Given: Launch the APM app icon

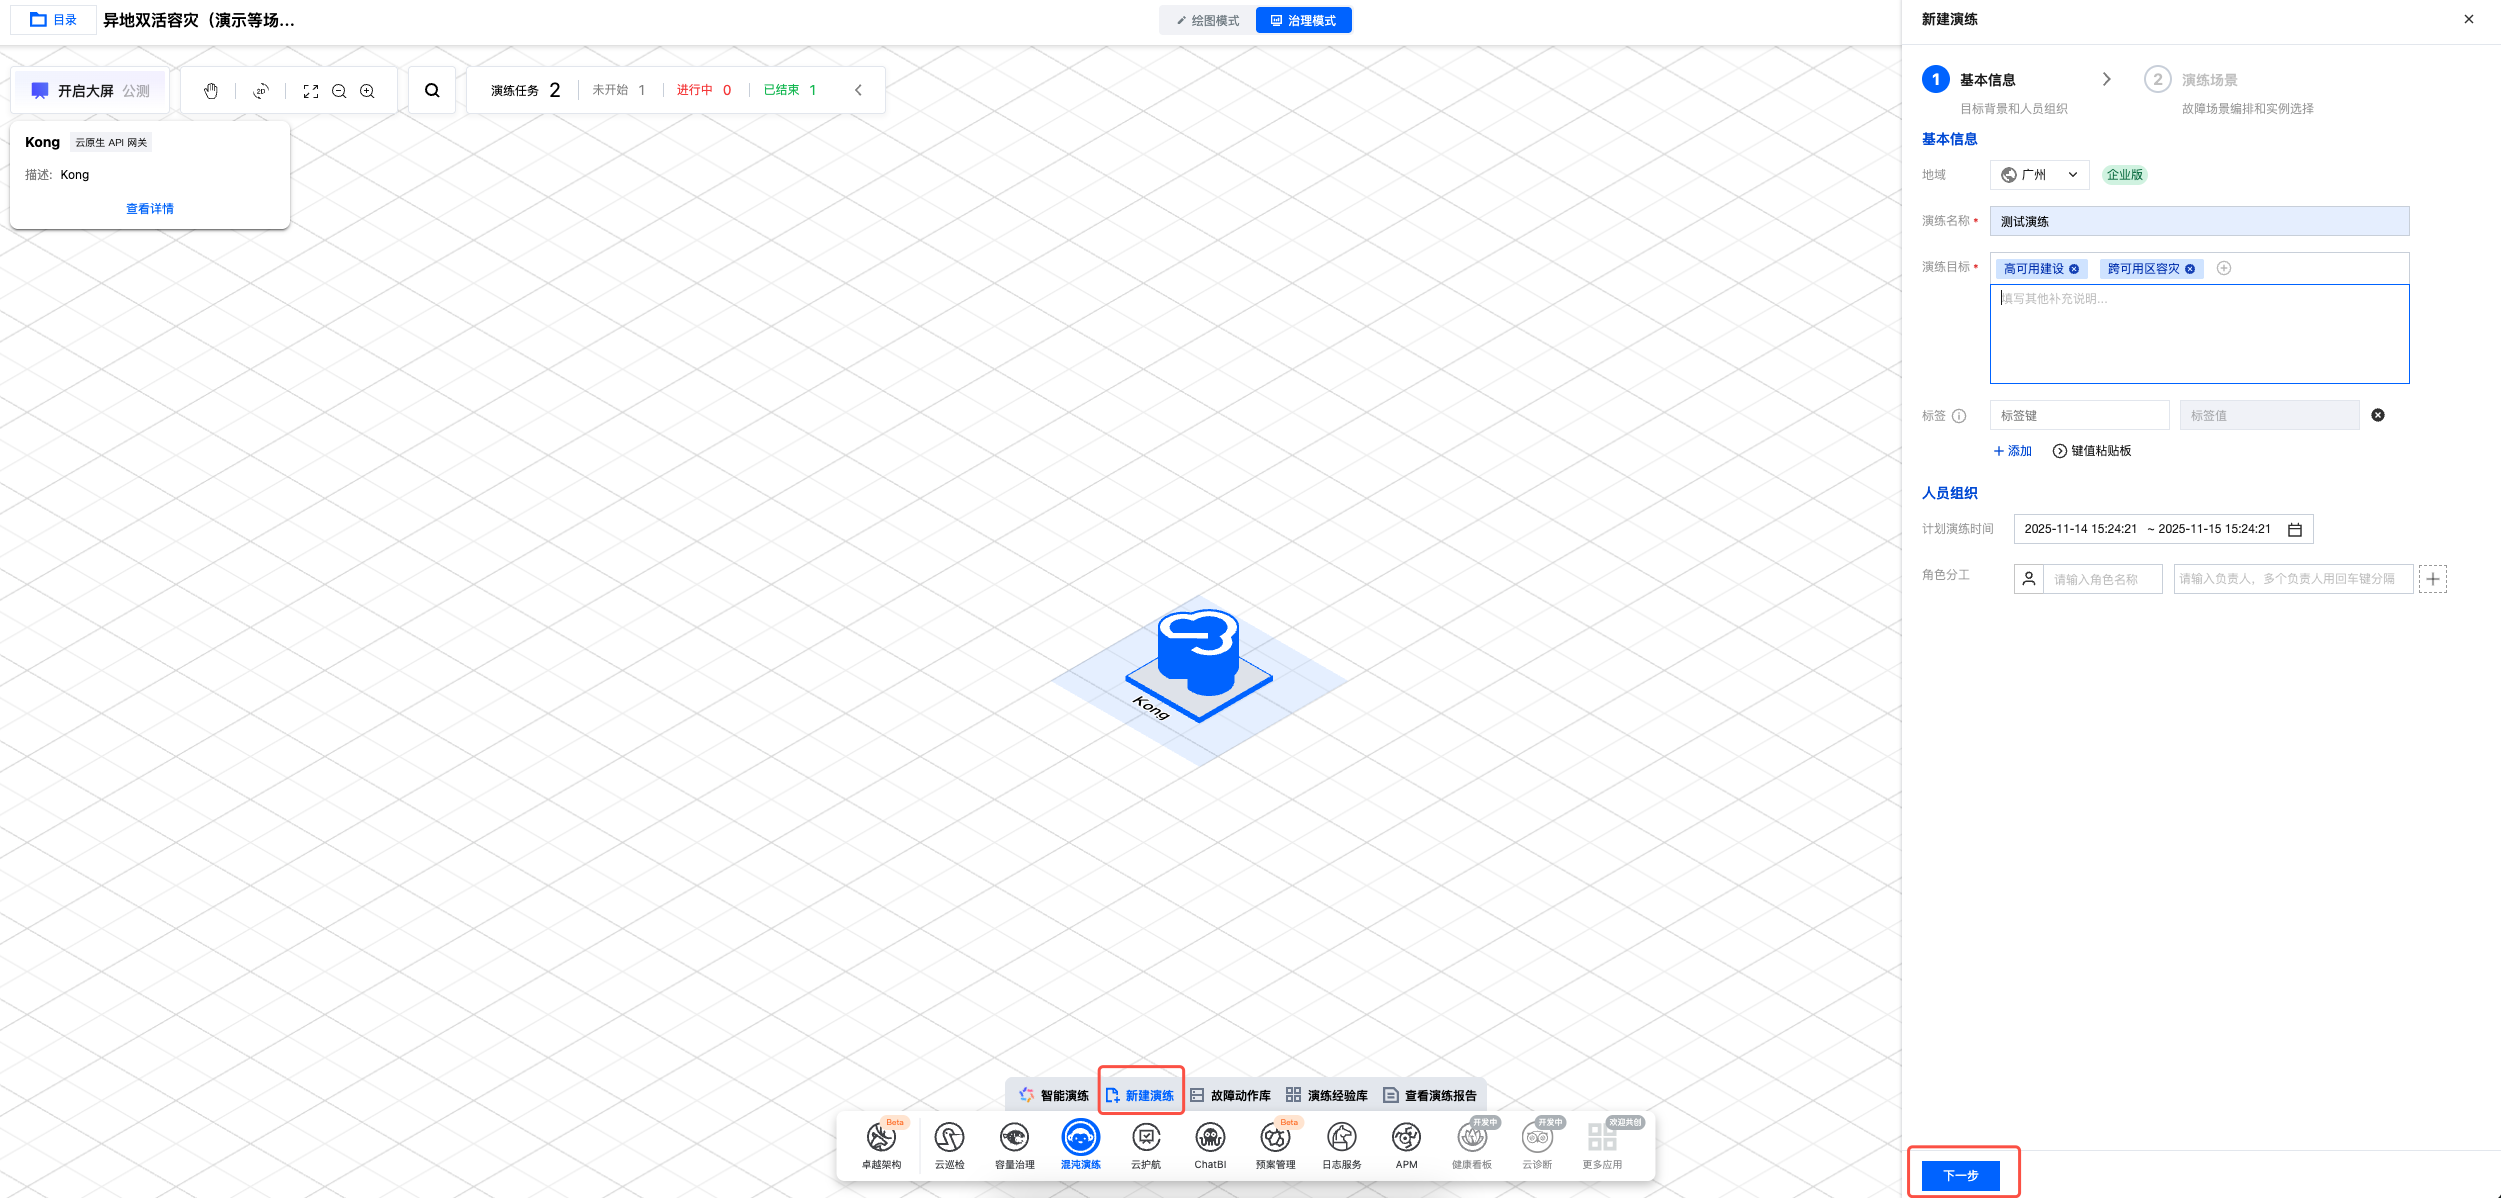Looking at the screenshot, I should [1406, 1138].
